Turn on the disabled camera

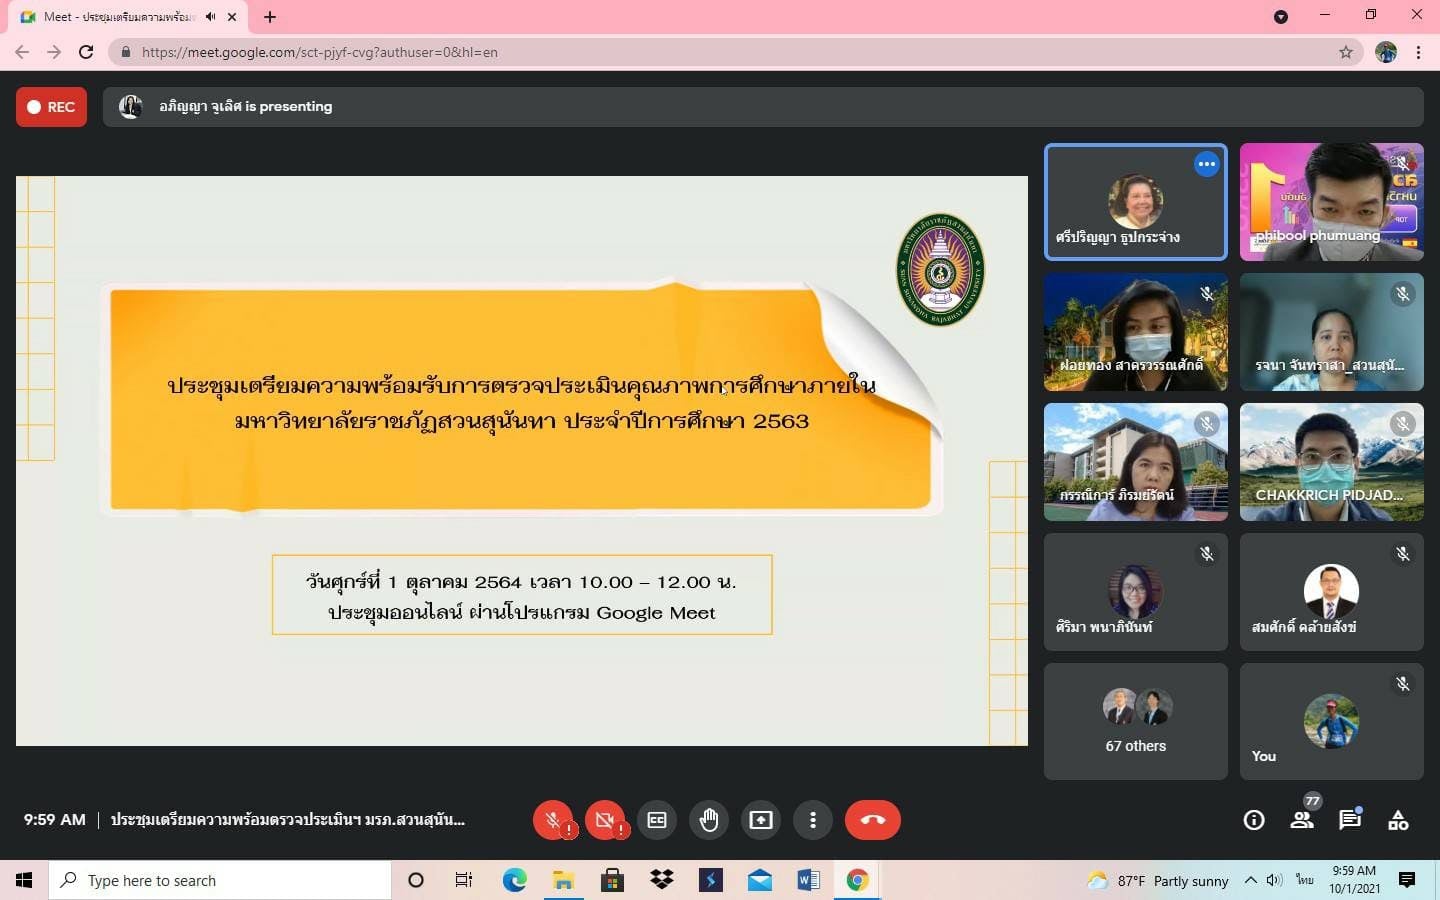(x=604, y=820)
